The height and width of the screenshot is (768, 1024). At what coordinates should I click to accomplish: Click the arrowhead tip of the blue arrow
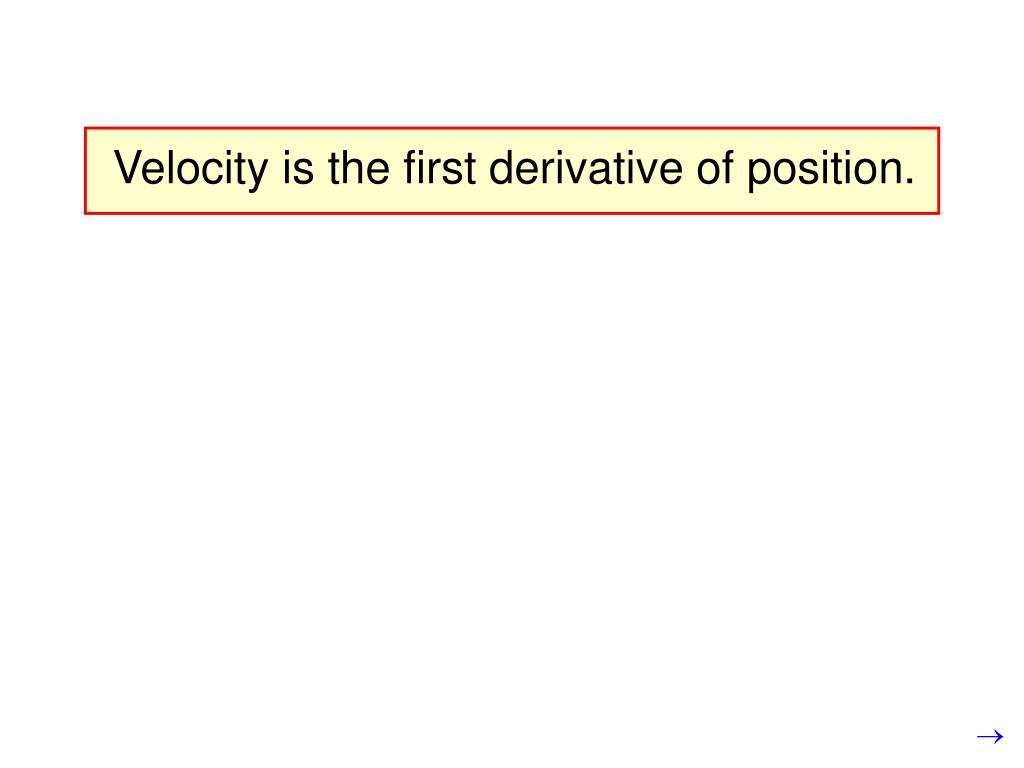(x=1000, y=737)
